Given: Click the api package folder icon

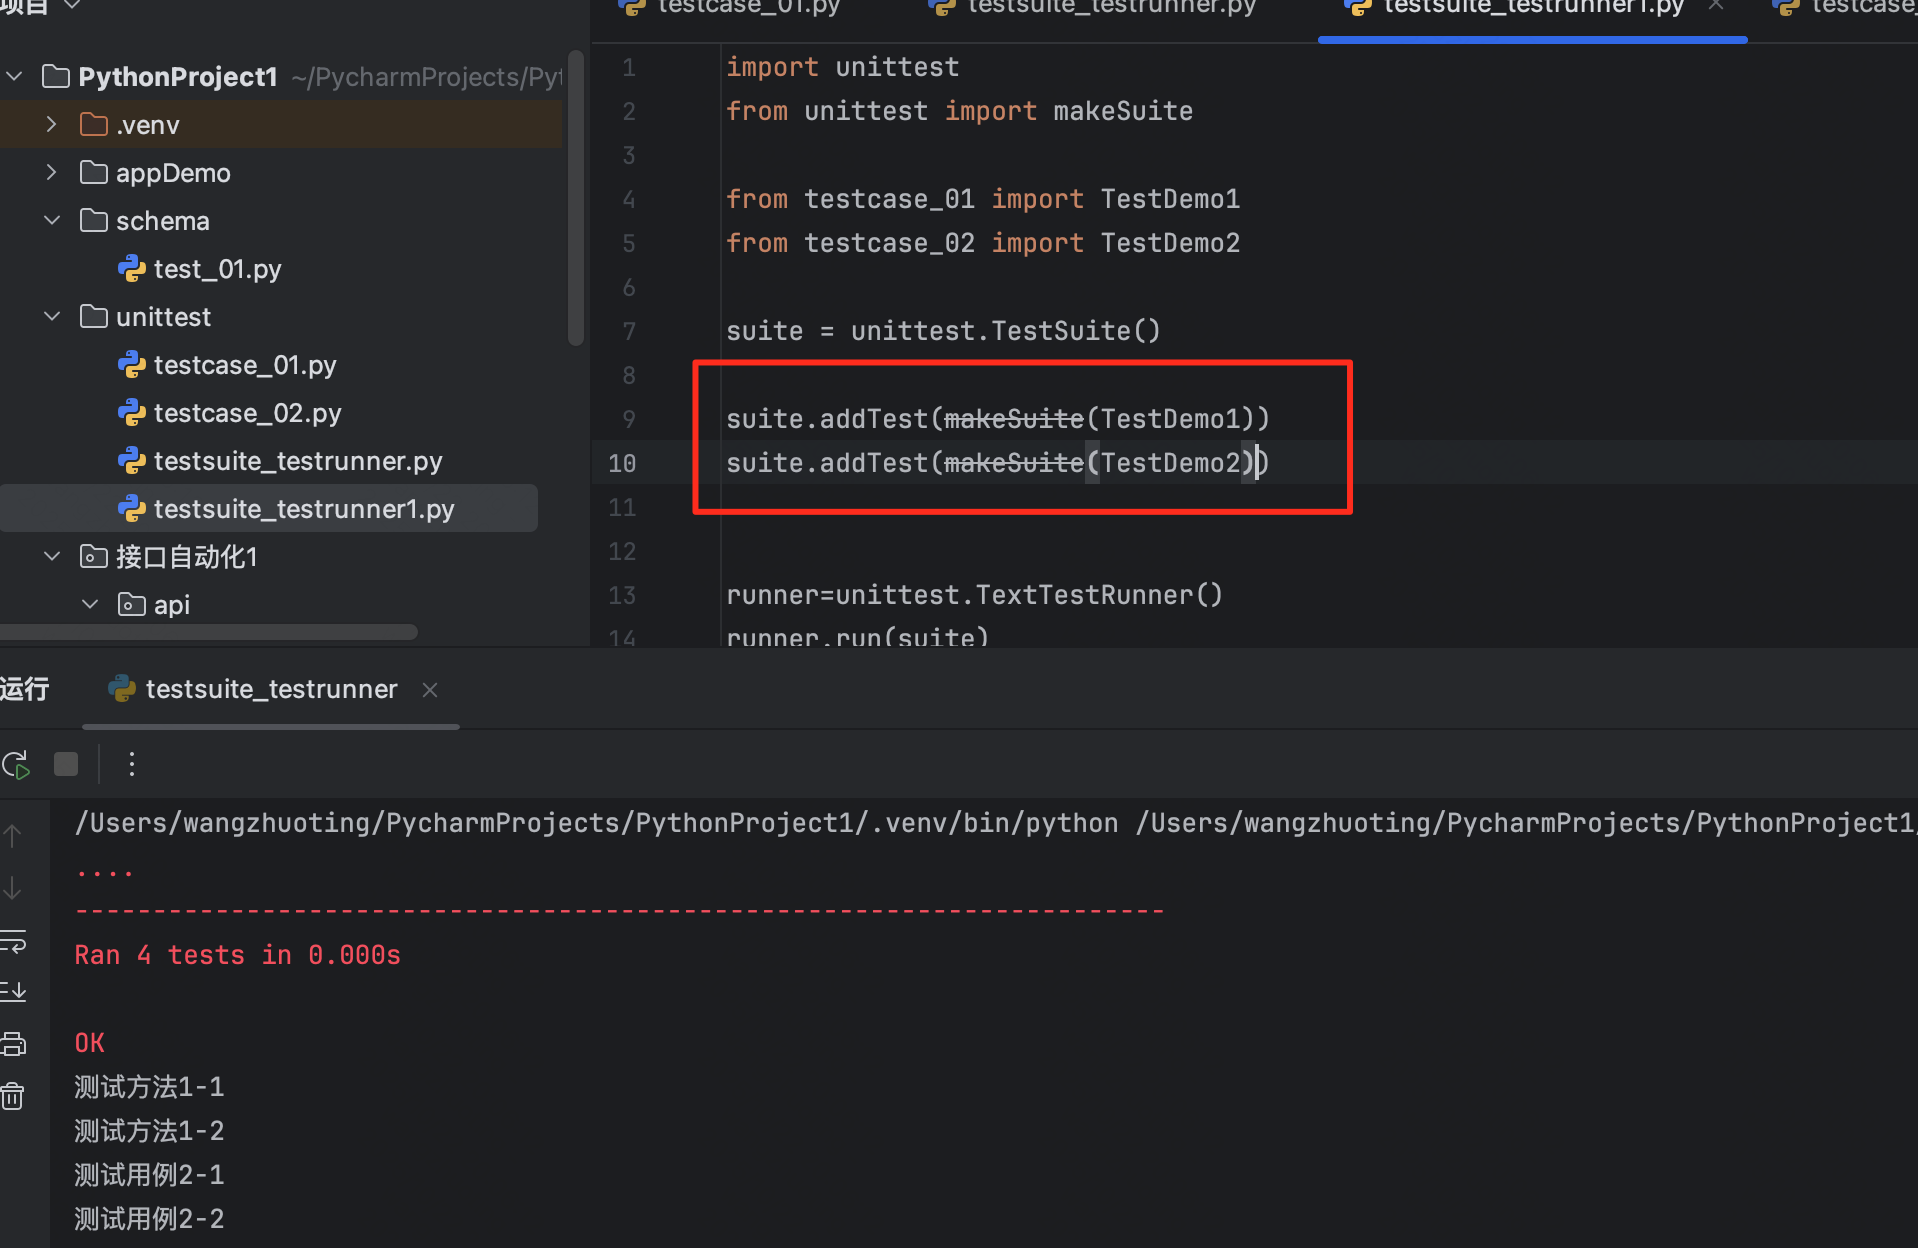Looking at the screenshot, I should 132,605.
